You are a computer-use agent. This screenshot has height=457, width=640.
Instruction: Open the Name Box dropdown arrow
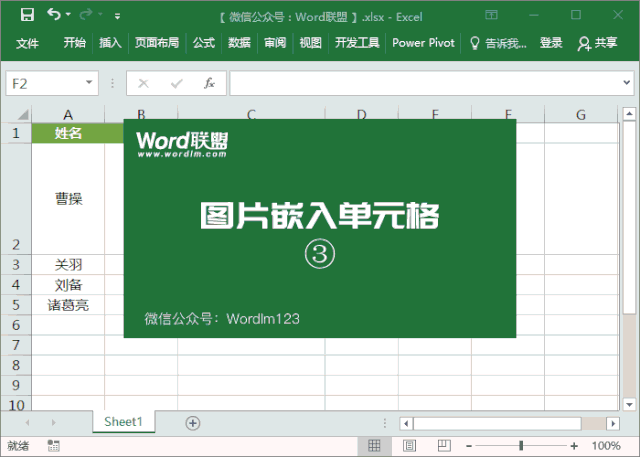coord(89,83)
